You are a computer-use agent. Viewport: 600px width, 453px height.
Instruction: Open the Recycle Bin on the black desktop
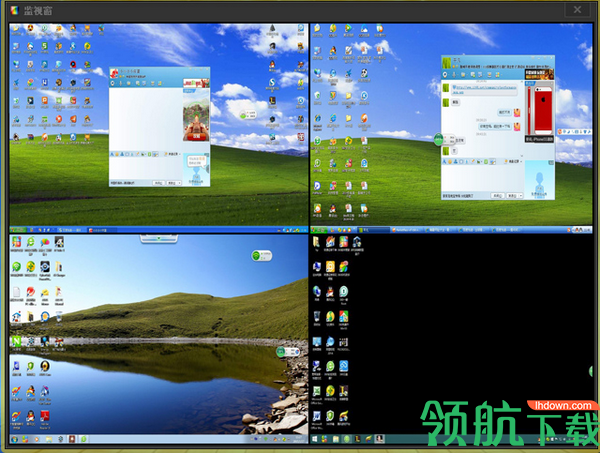click(x=317, y=317)
